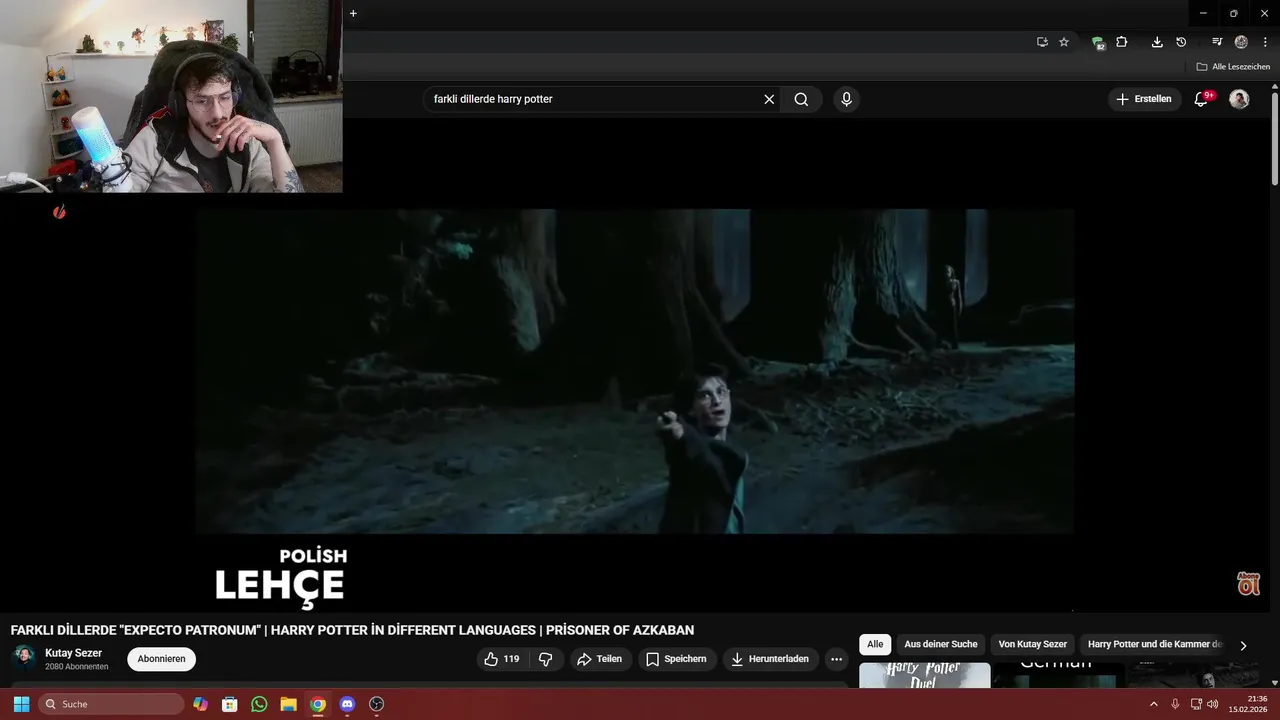Open WhatsApp from the taskbar

tap(259, 704)
